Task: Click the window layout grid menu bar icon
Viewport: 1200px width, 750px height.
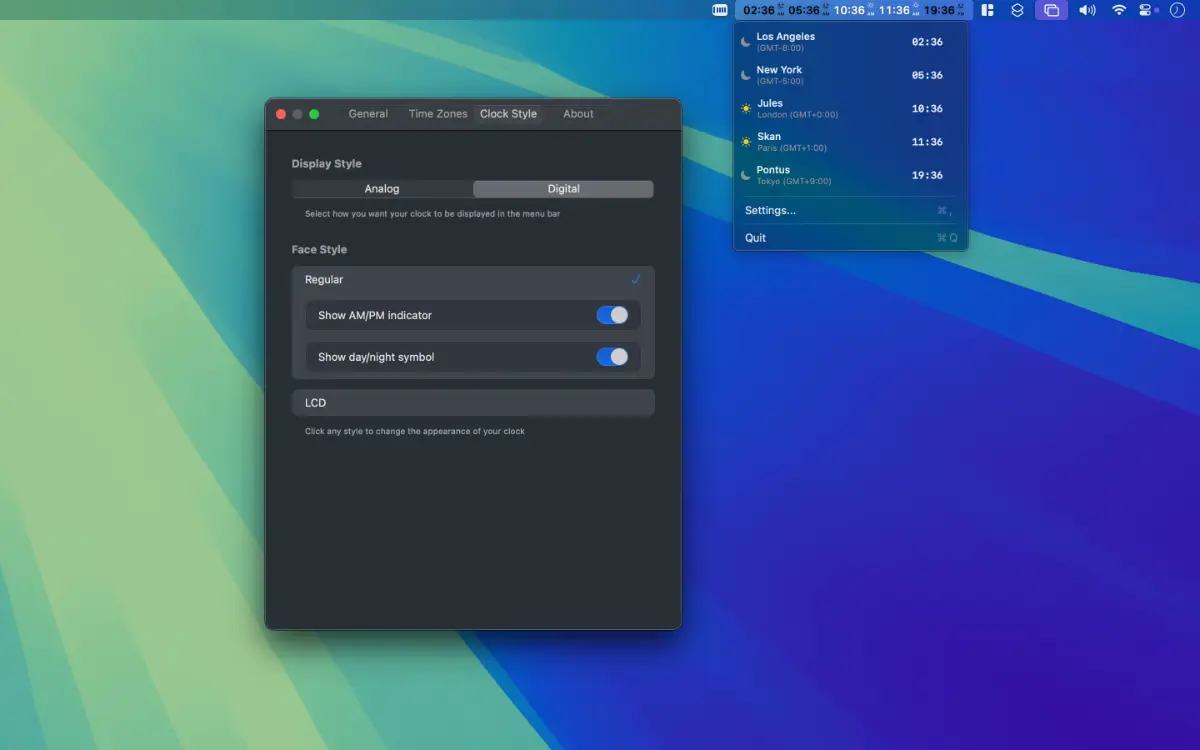Action: [x=988, y=10]
